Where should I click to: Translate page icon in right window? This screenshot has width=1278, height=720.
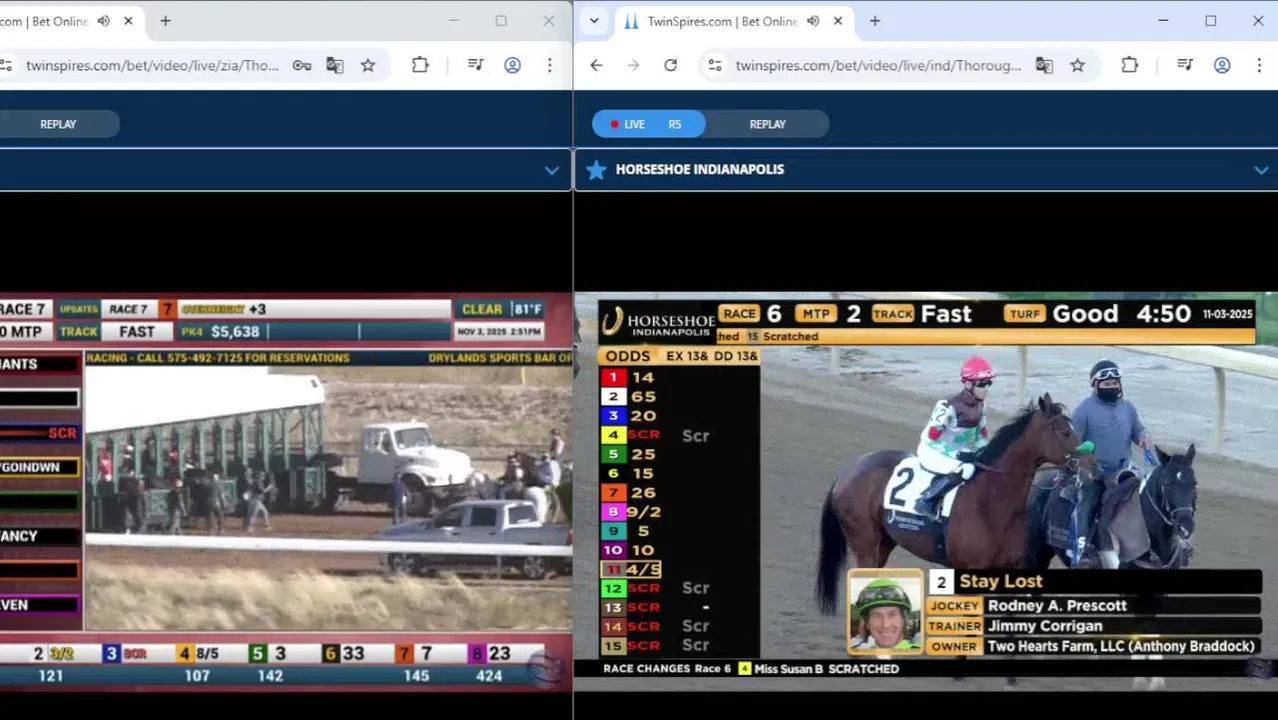pyautogui.click(x=1044, y=65)
